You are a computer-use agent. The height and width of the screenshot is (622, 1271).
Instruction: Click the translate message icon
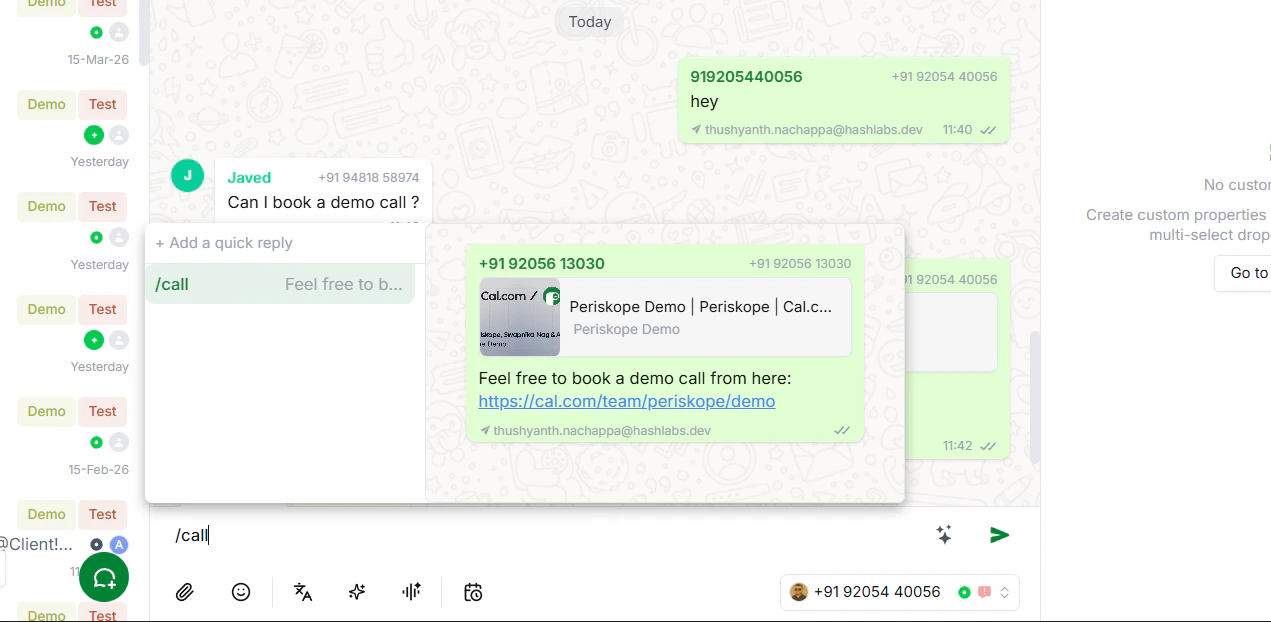pos(303,592)
